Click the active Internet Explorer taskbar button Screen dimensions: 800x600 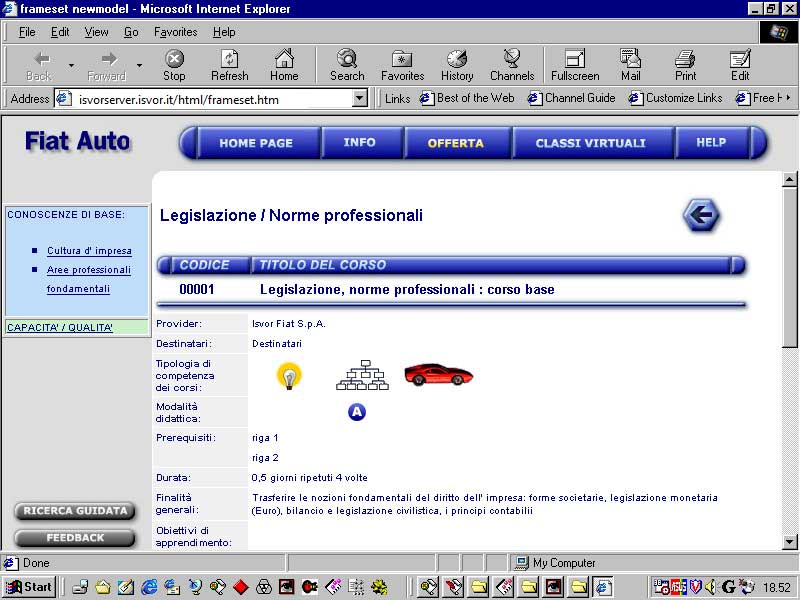(x=604, y=587)
